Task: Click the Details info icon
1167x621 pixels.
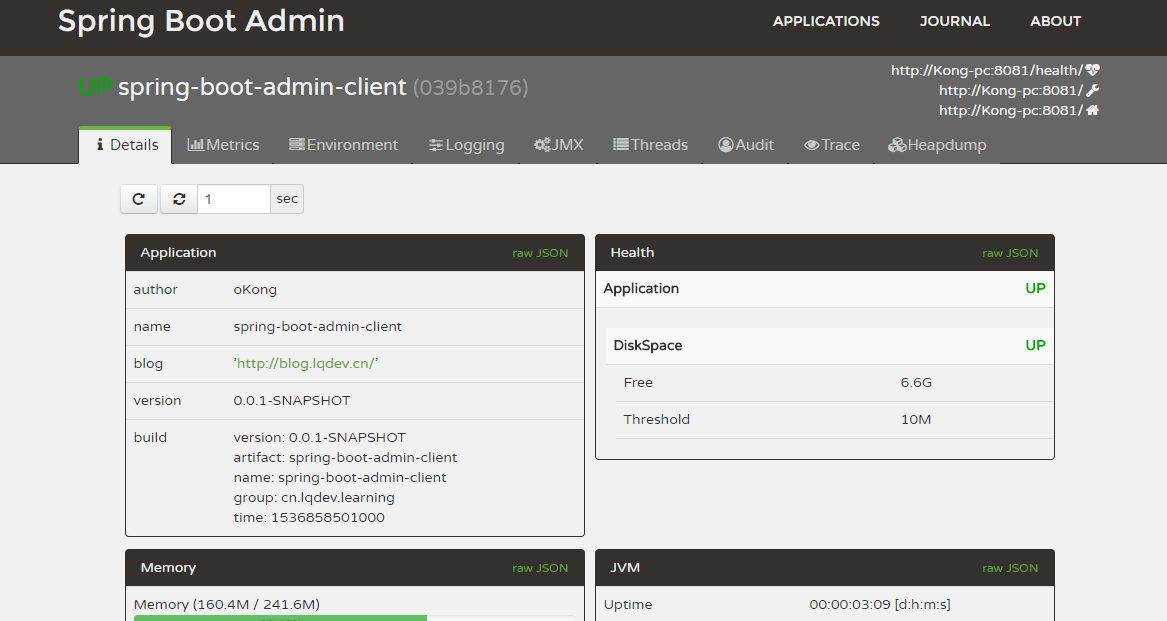Action: tap(100, 144)
